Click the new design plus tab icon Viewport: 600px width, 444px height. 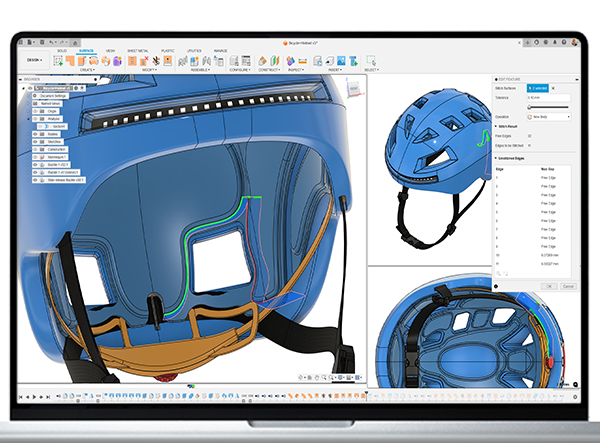point(527,42)
